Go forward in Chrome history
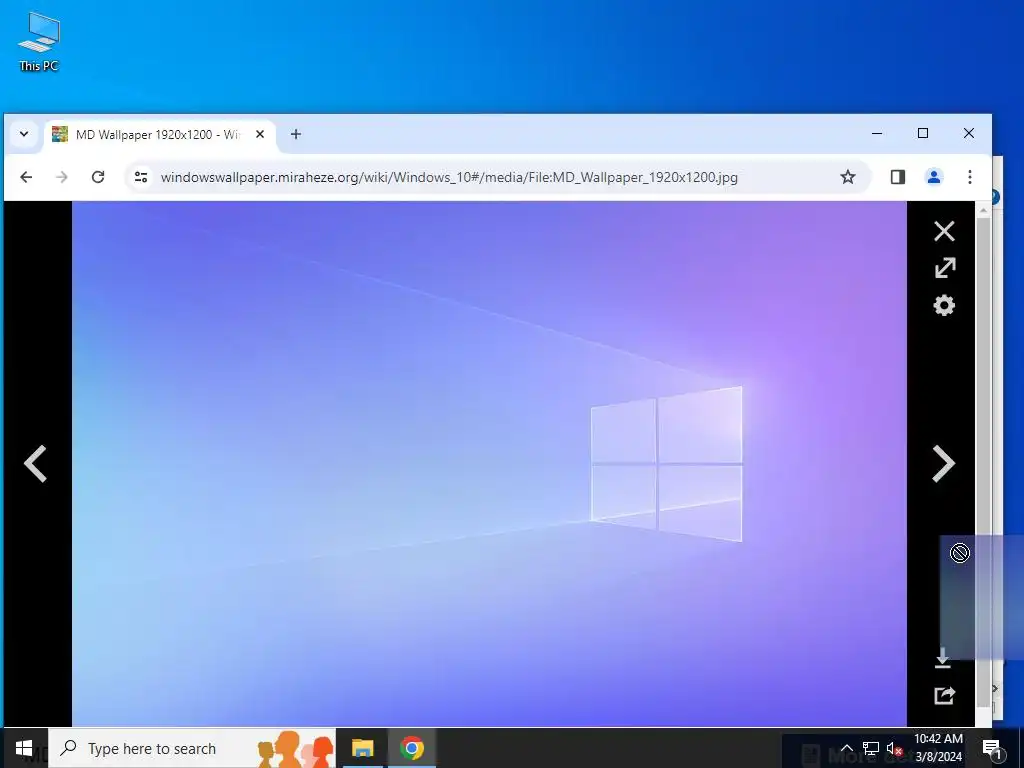 click(x=61, y=177)
